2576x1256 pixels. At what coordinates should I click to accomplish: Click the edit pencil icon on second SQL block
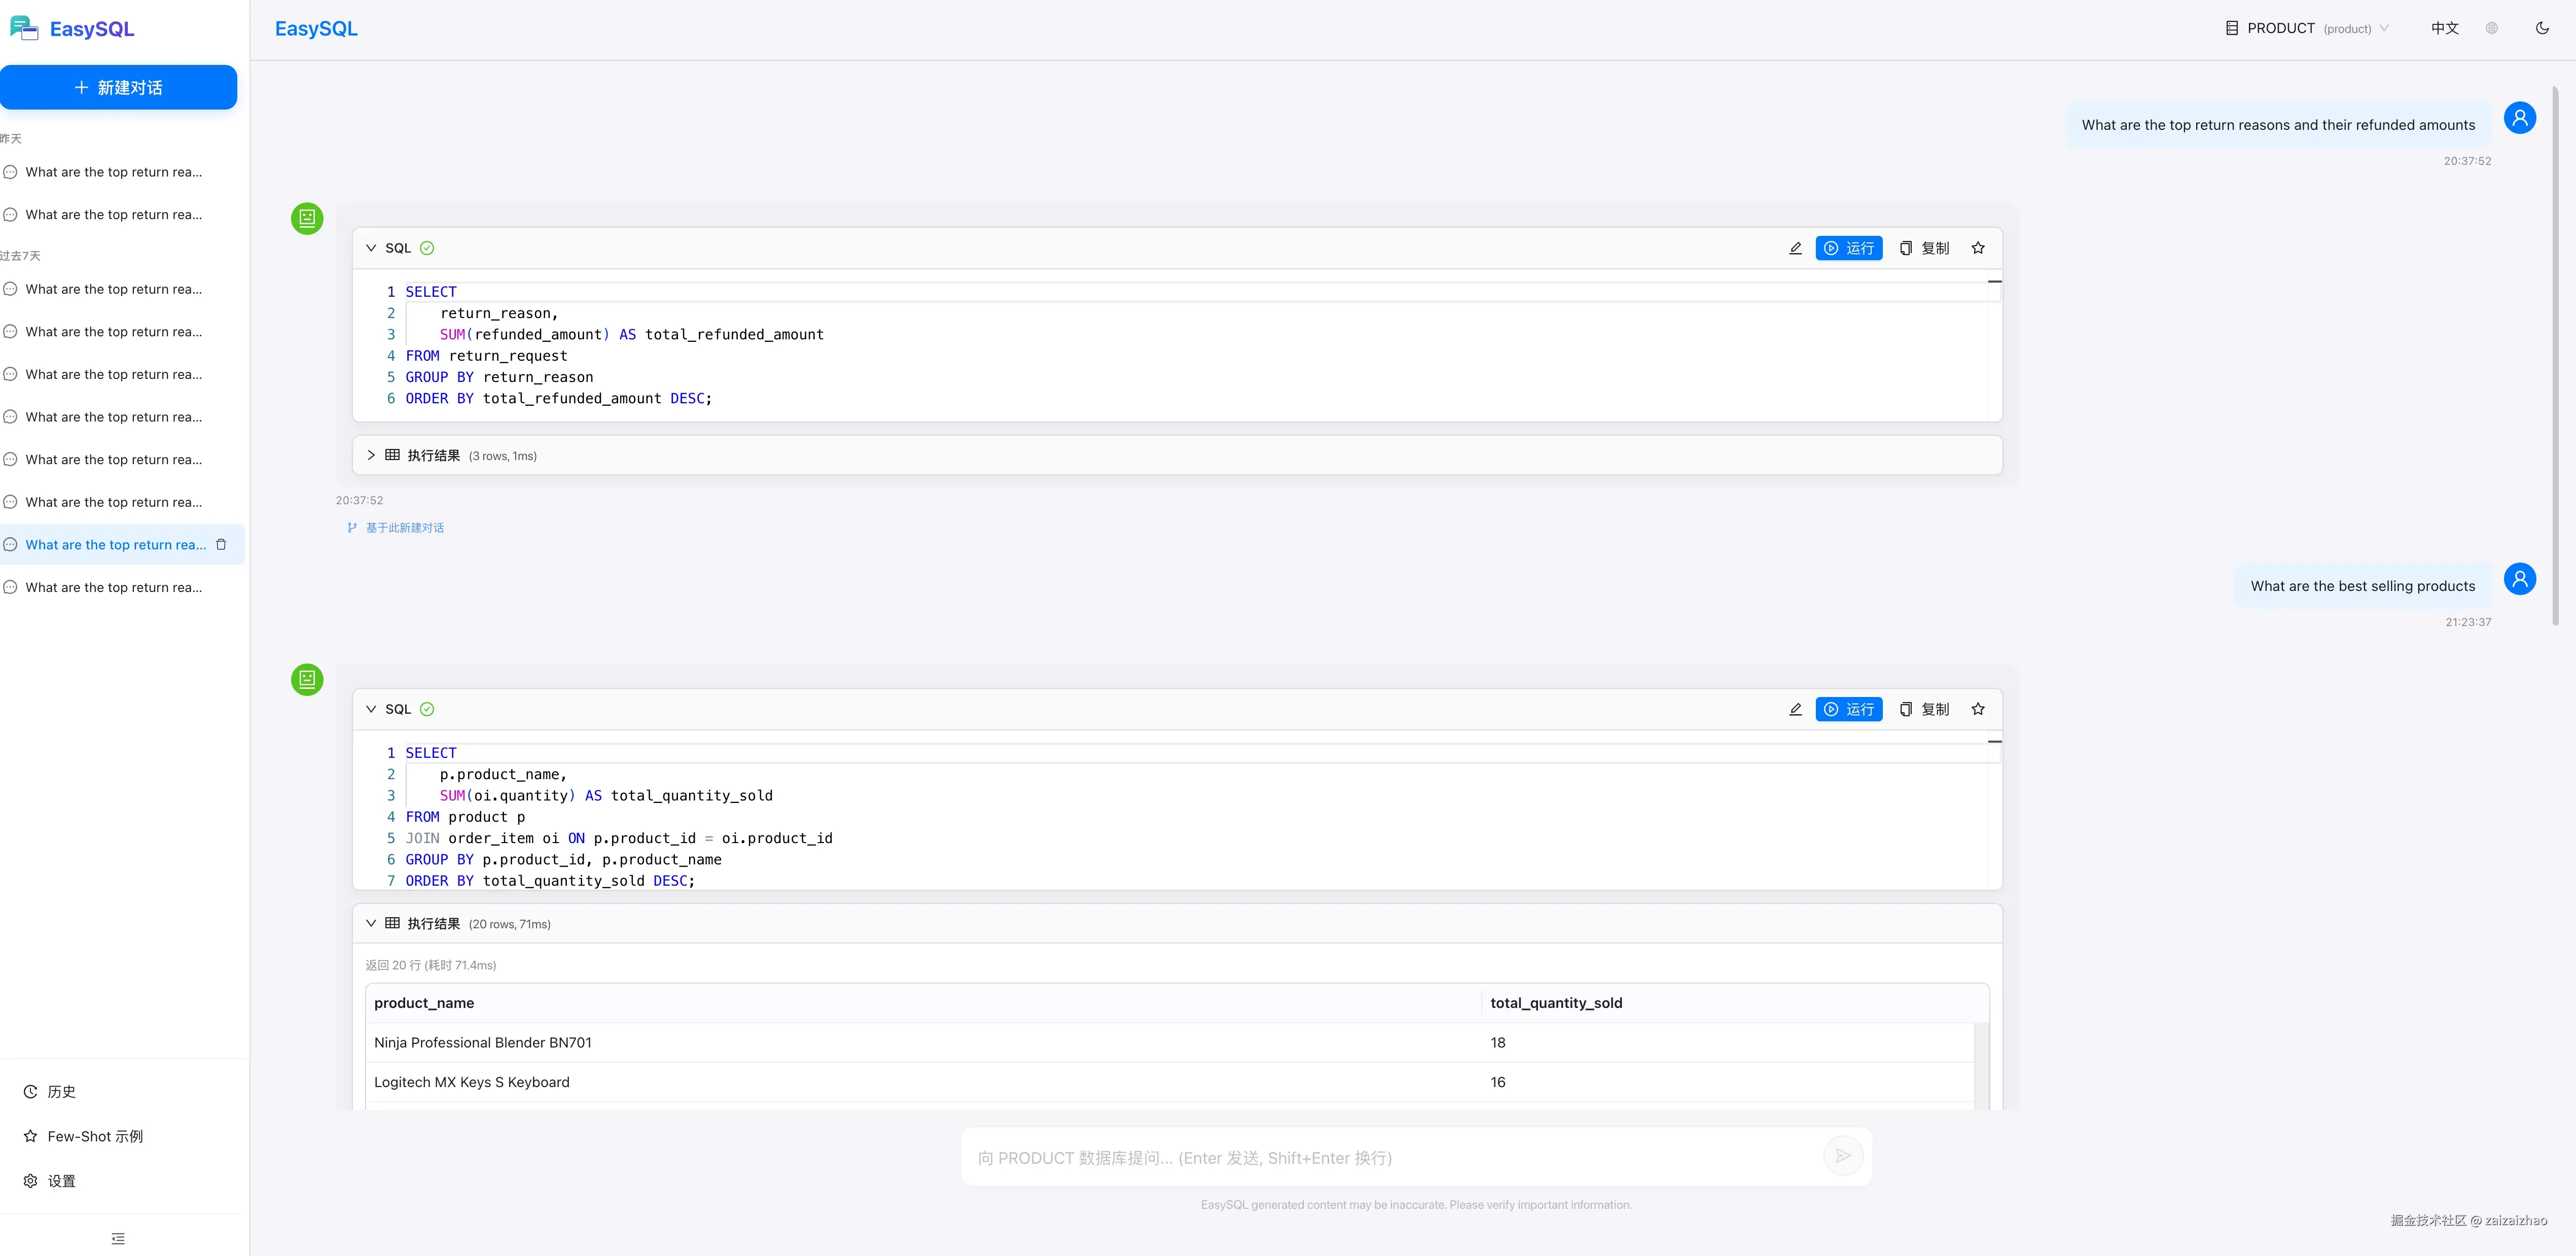pyautogui.click(x=1795, y=709)
